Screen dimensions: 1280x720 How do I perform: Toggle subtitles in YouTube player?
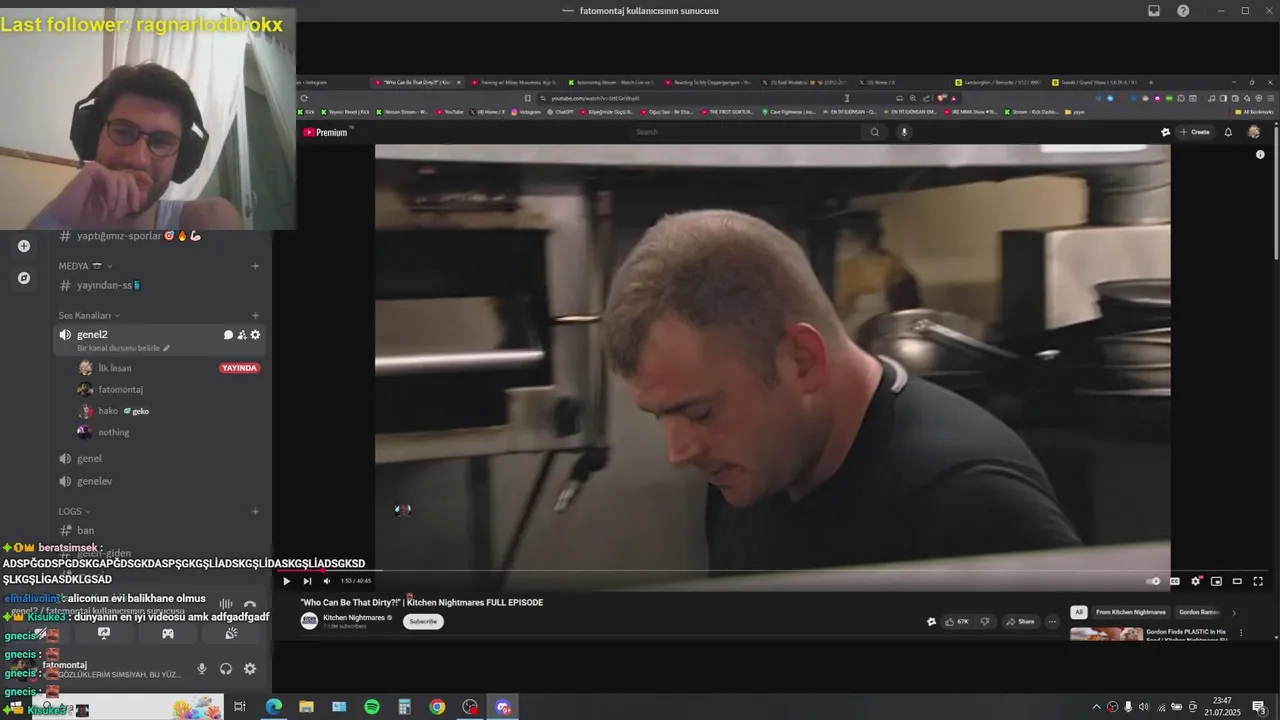[x=1175, y=581]
